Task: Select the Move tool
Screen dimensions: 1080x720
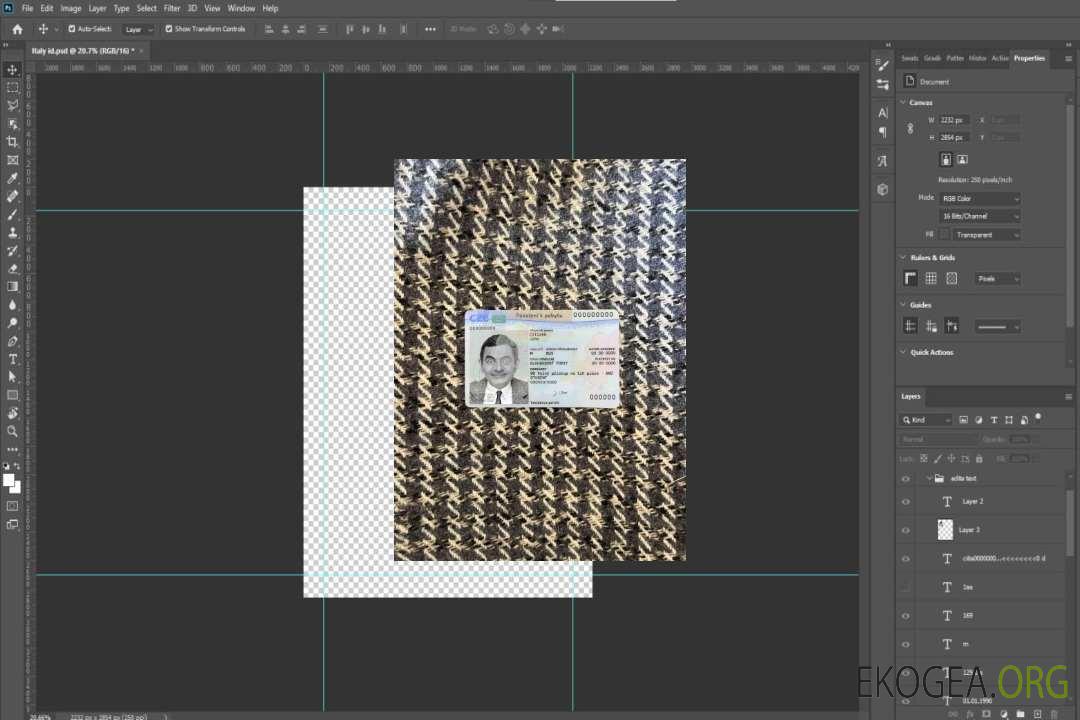Action: (13, 69)
